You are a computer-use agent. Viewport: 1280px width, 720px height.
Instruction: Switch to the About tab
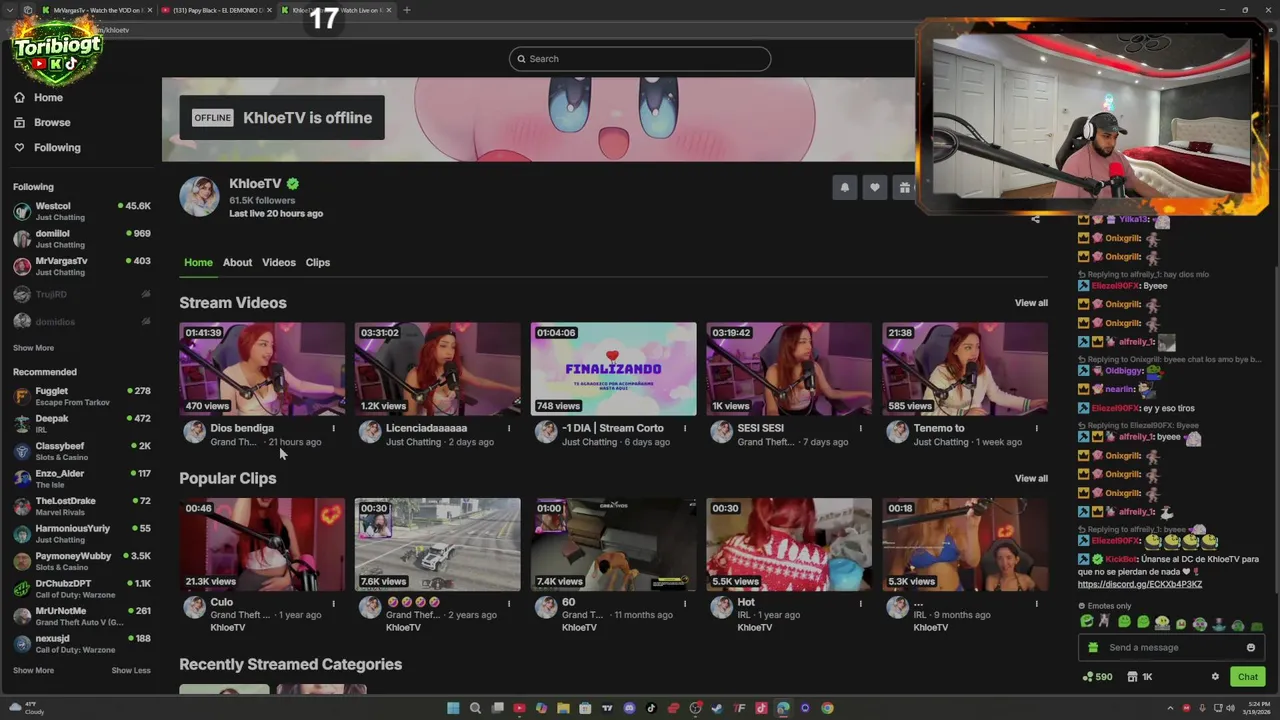(237, 262)
